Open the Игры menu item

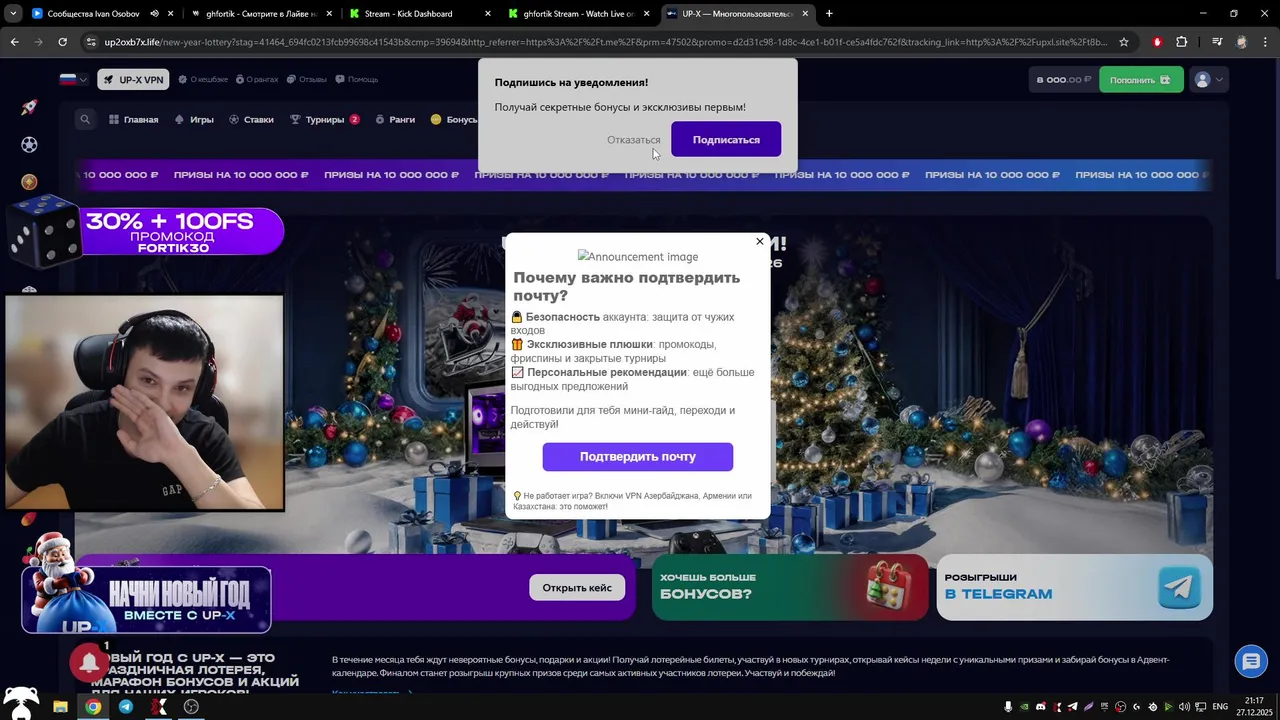(x=194, y=119)
